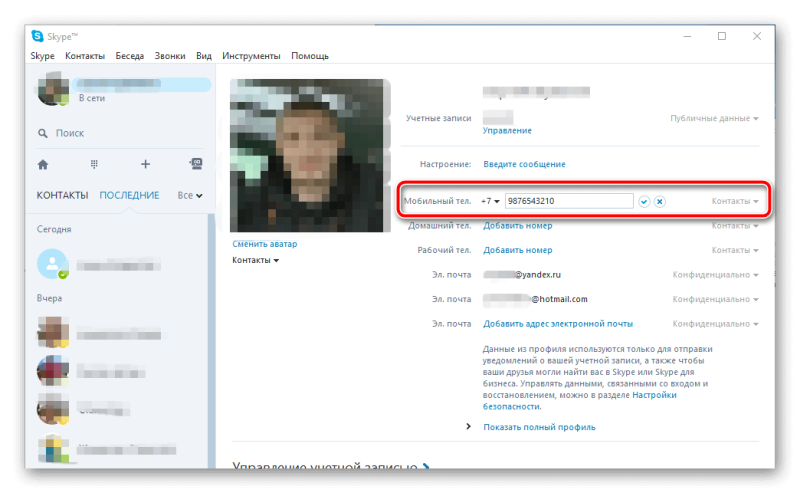Confirm mobile number with checkmark icon
The height and width of the screenshot is (493, 800).
click(x=644, y=202)
